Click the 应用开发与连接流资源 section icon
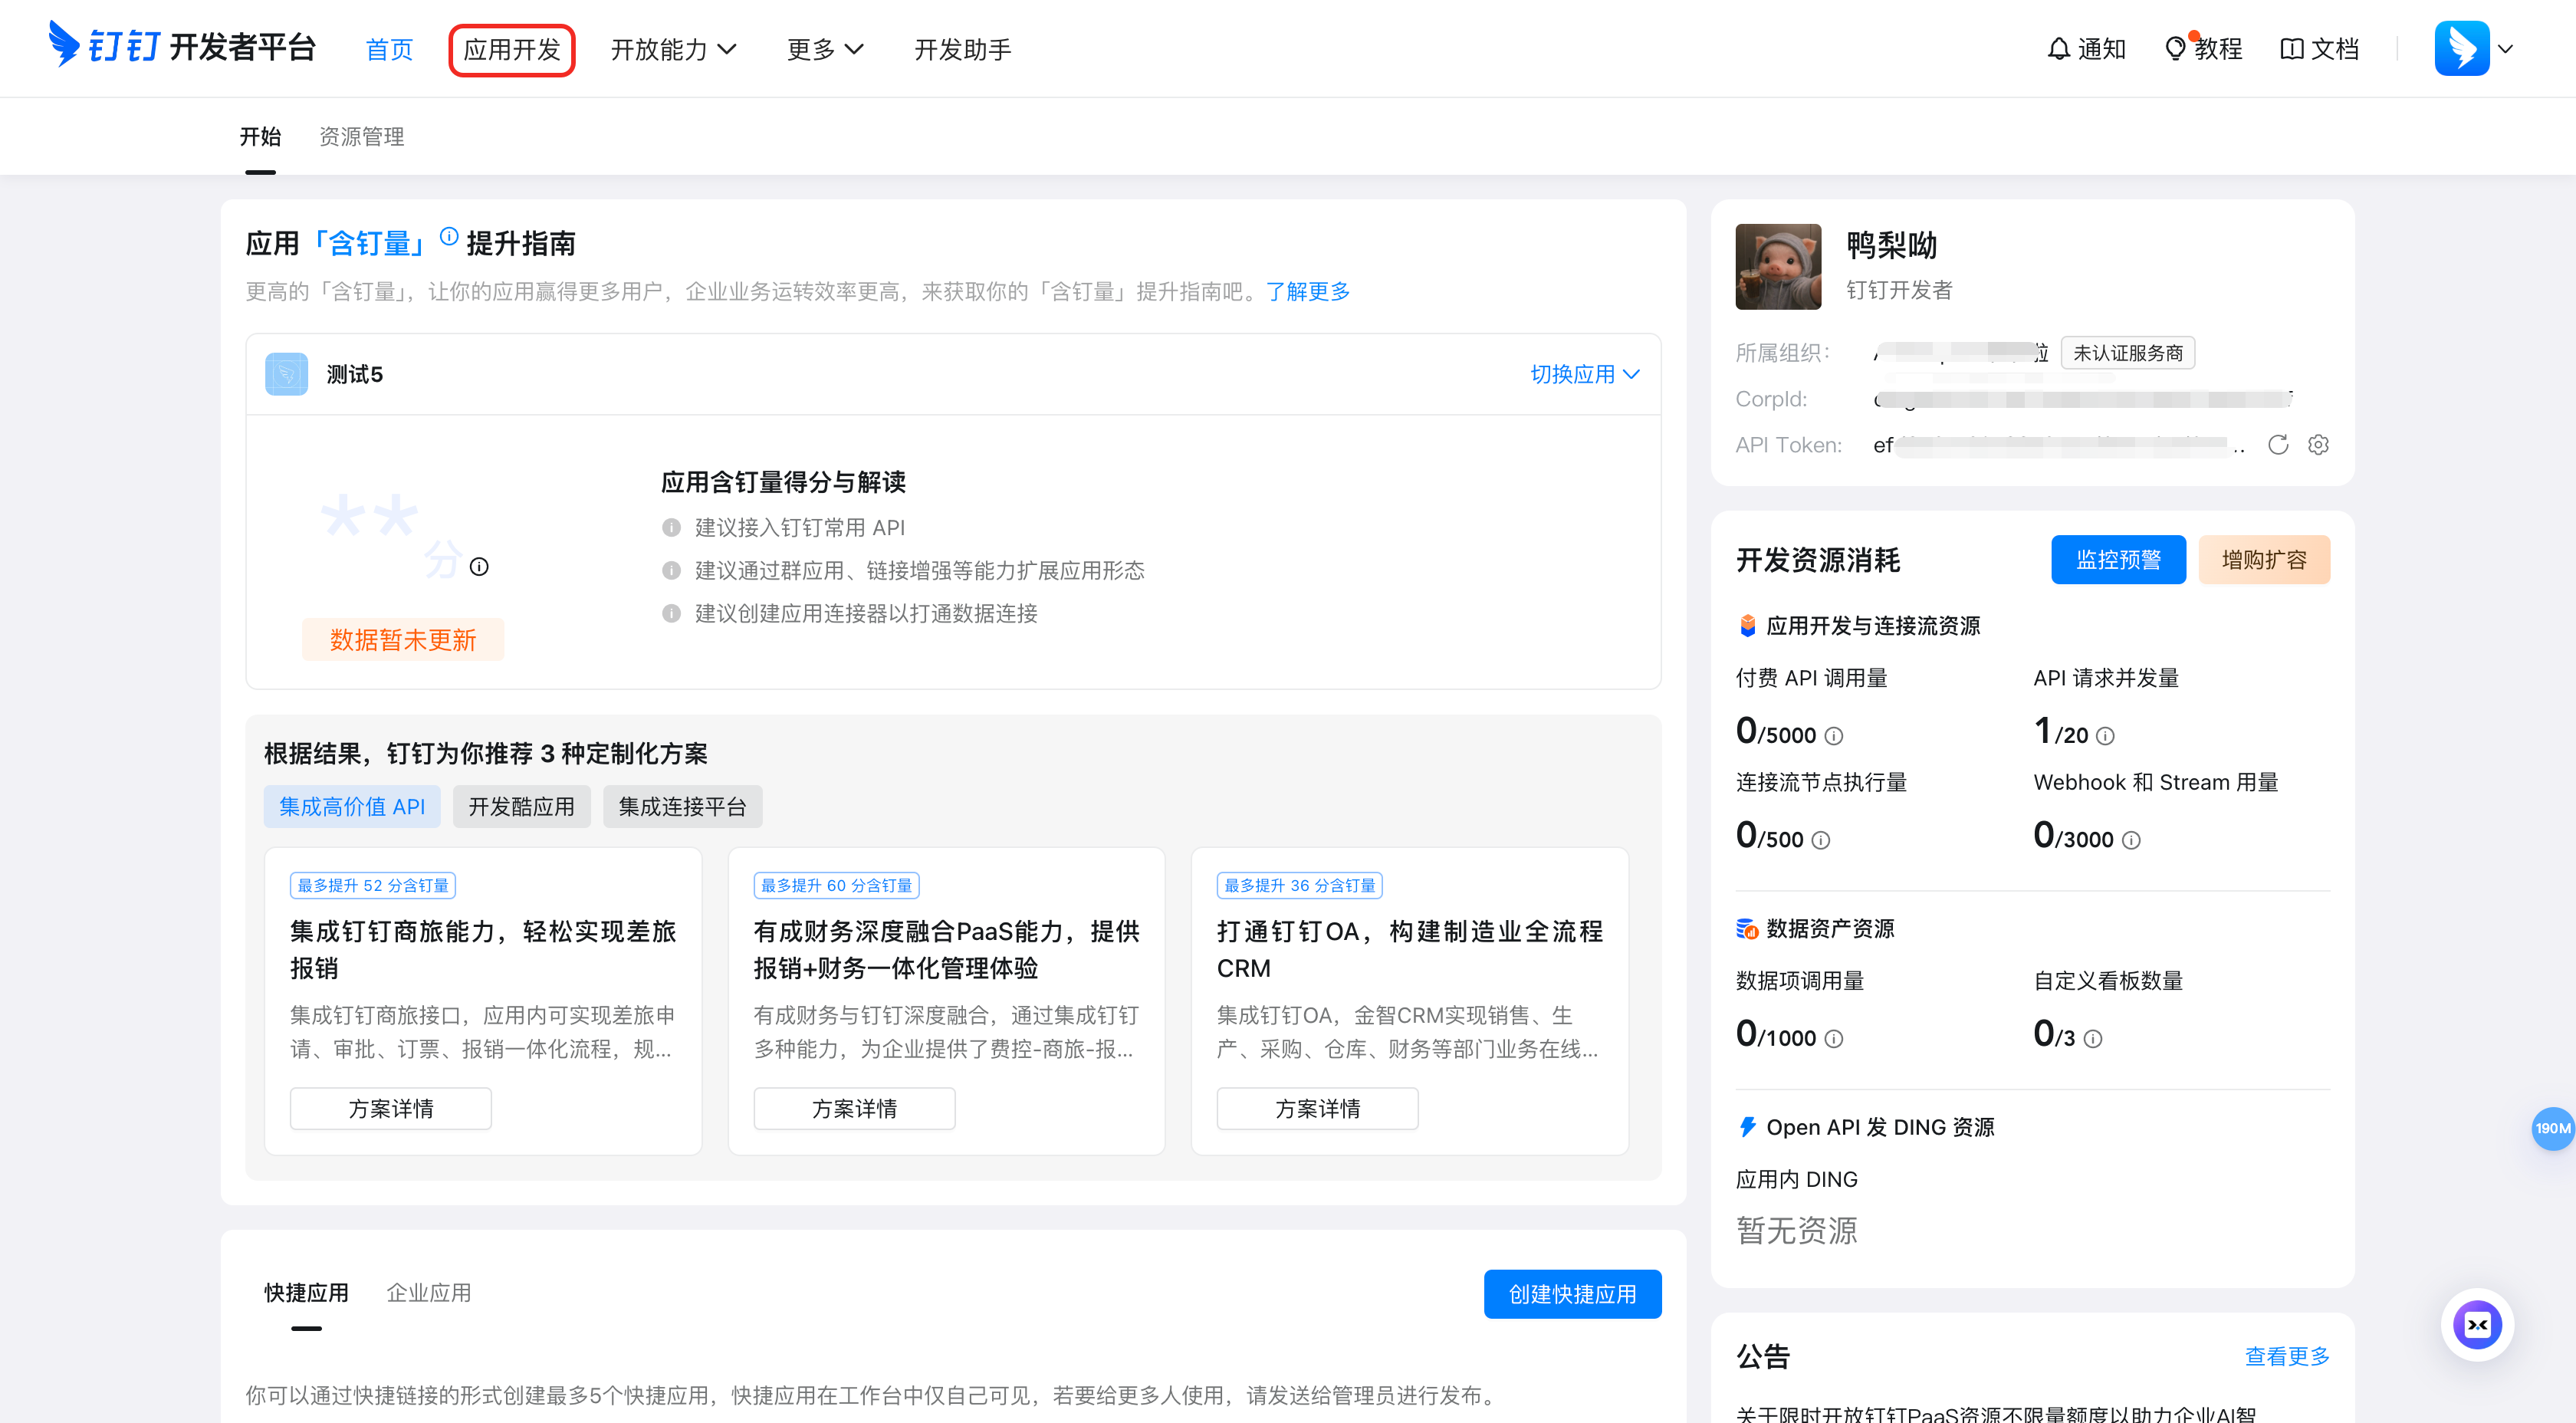 (1747, 626)
